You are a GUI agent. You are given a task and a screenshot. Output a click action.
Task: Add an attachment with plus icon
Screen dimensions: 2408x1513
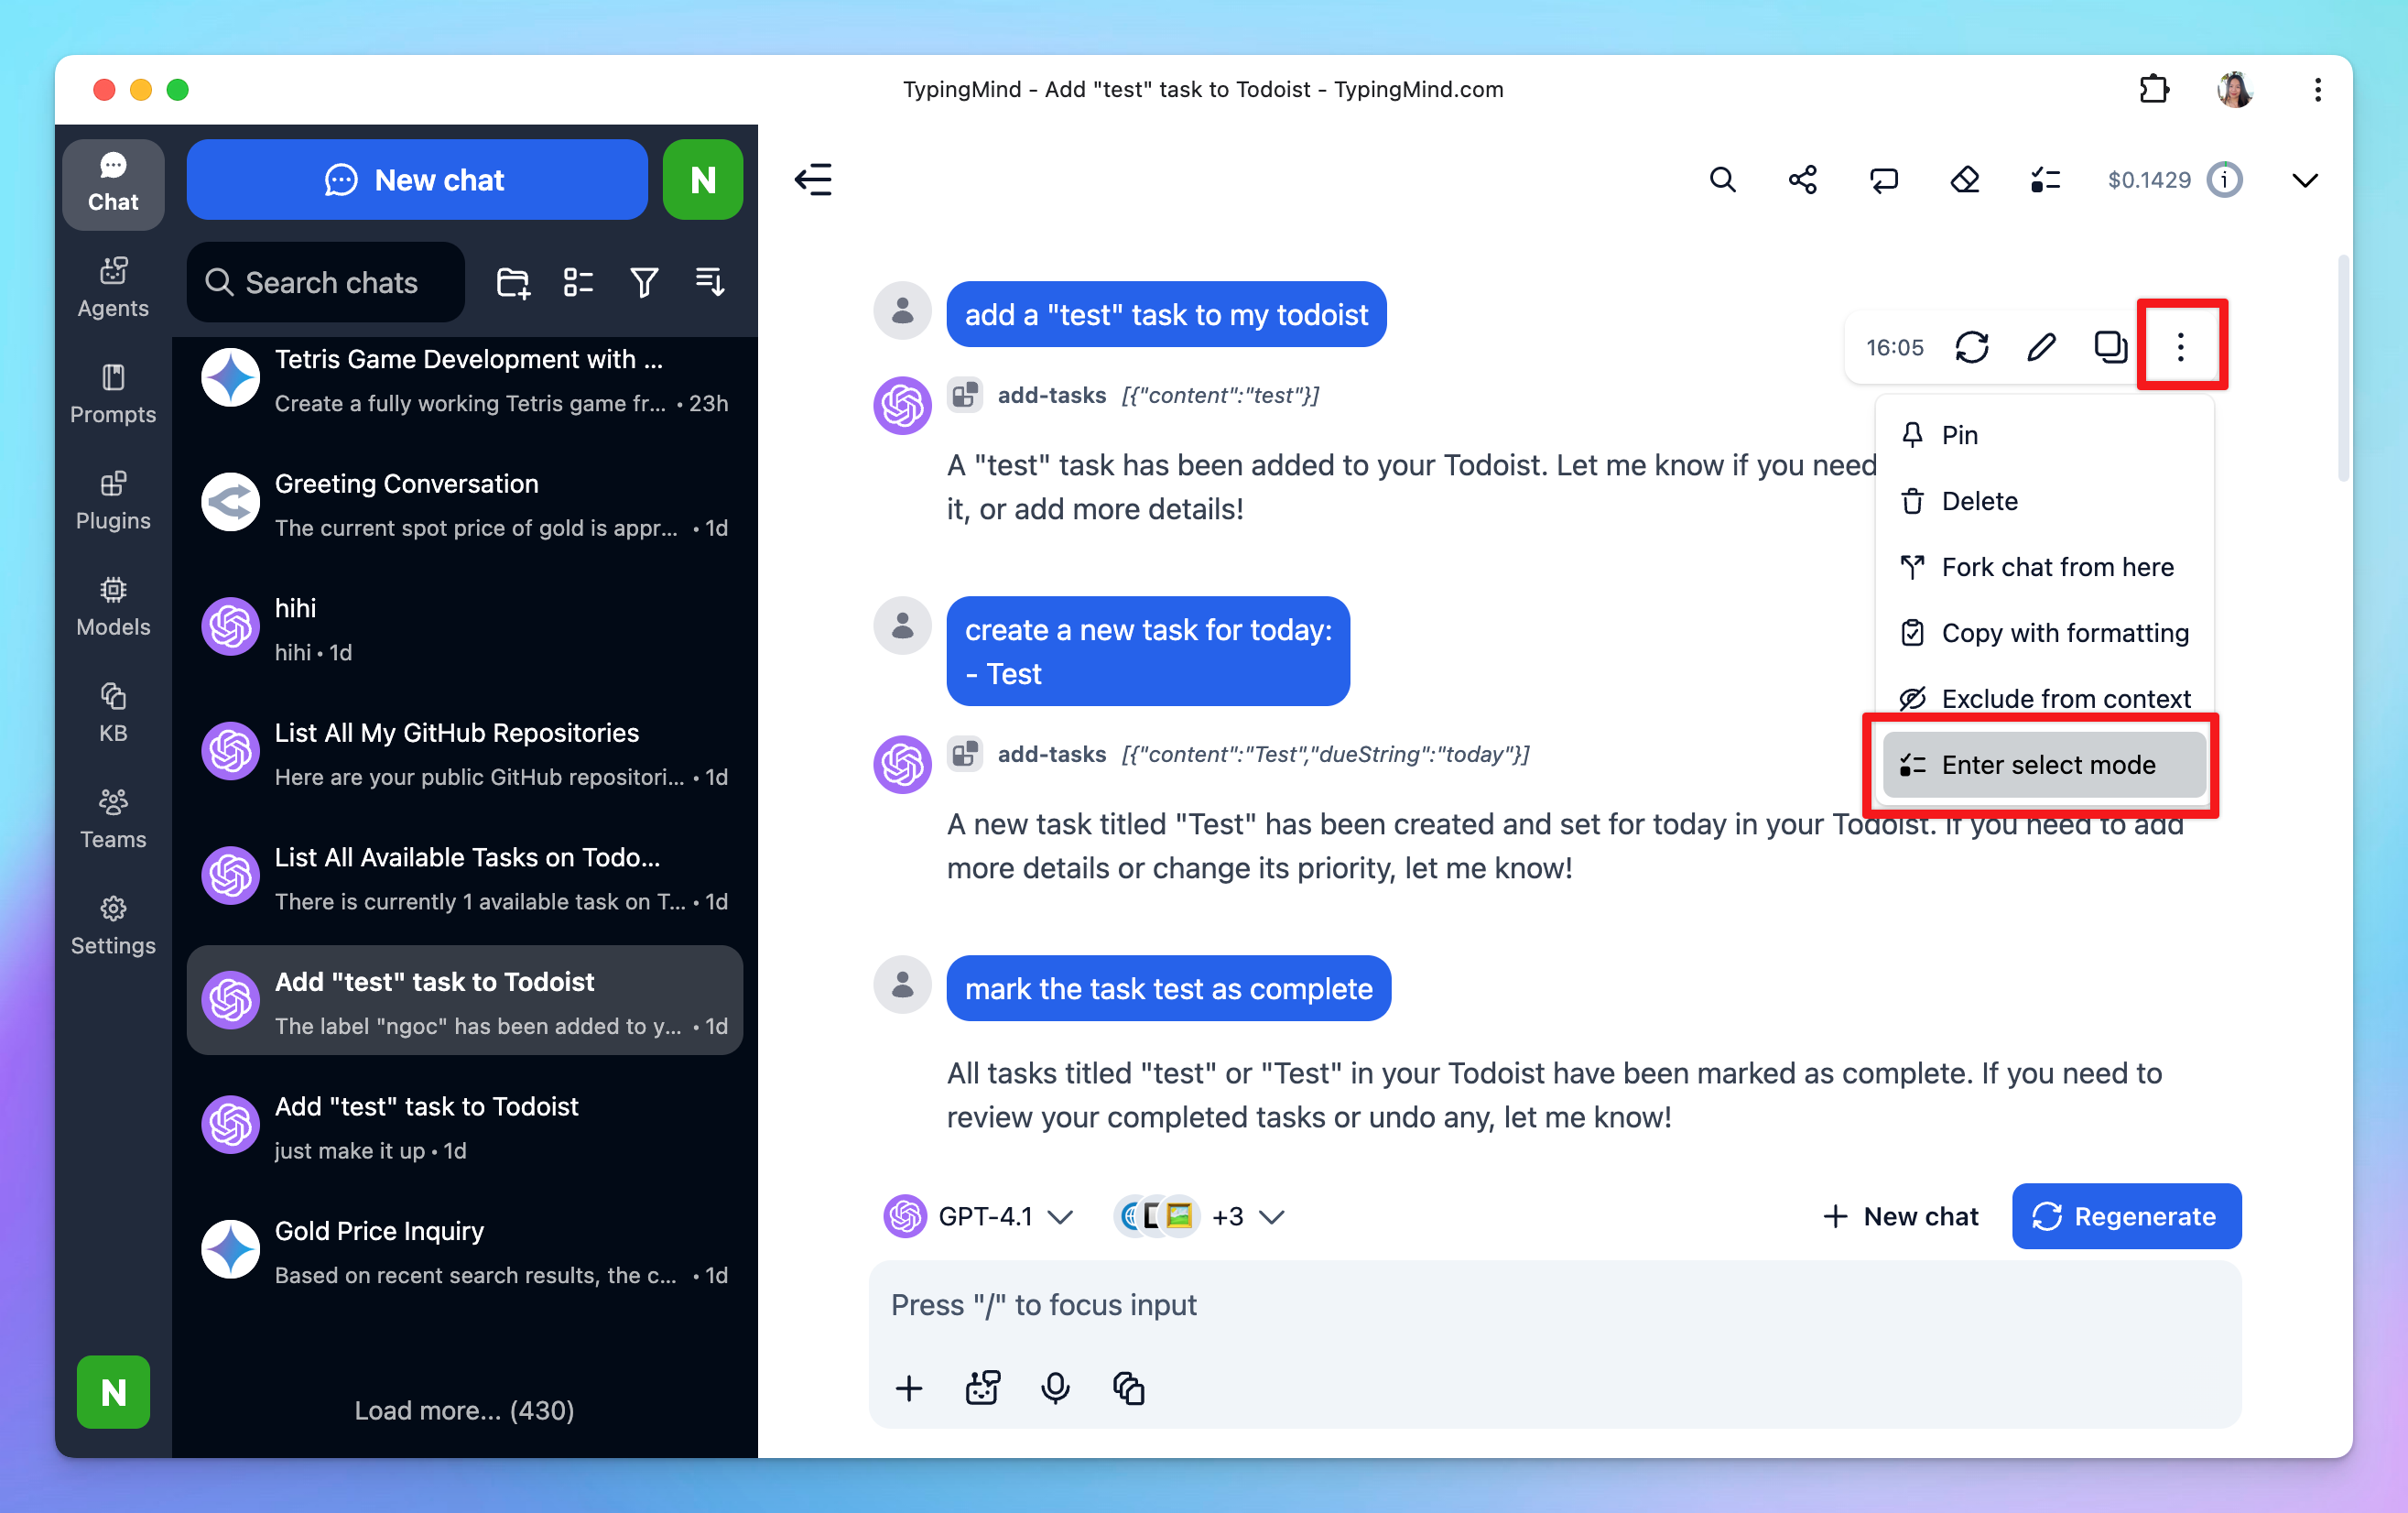coord(909,1388)
